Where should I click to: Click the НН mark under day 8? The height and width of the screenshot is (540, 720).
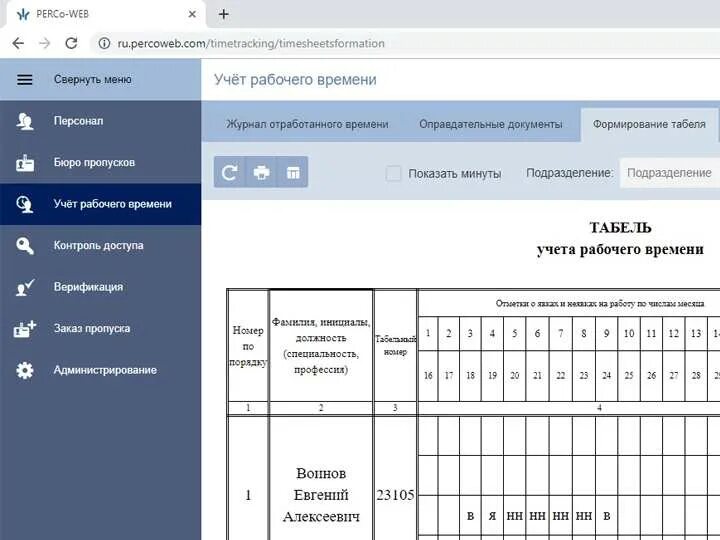(584, 516)
